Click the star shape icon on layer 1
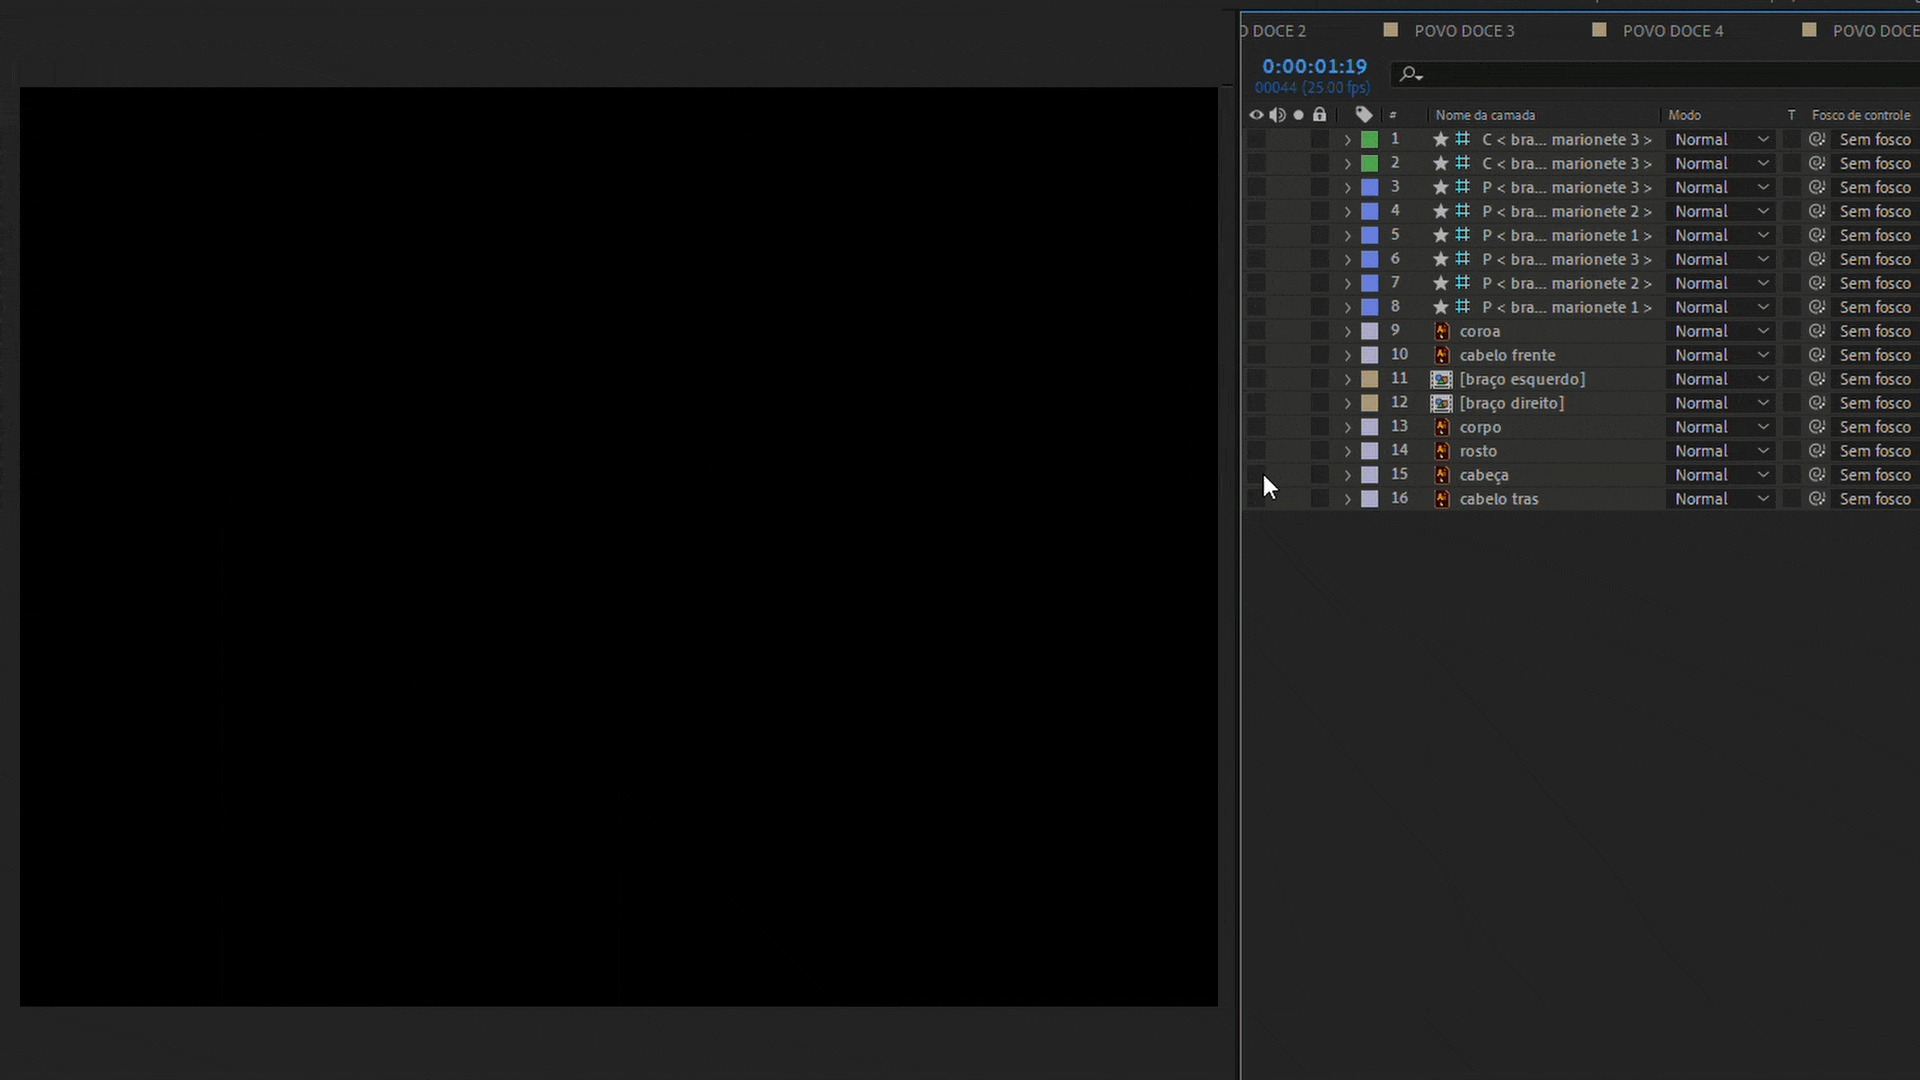 [1440, 139]
